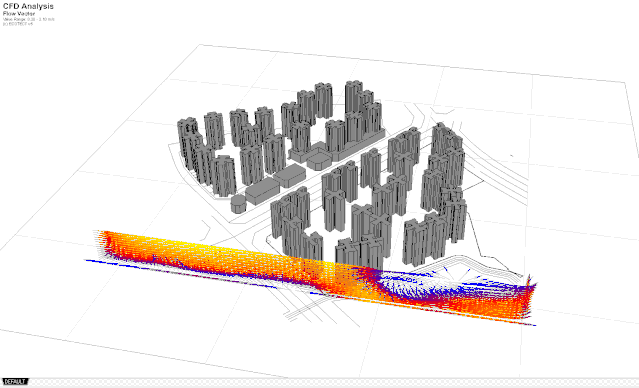The image size is (639, 388).
Task: Click the round cylindrical building in the model
Action: pos(238,203)
